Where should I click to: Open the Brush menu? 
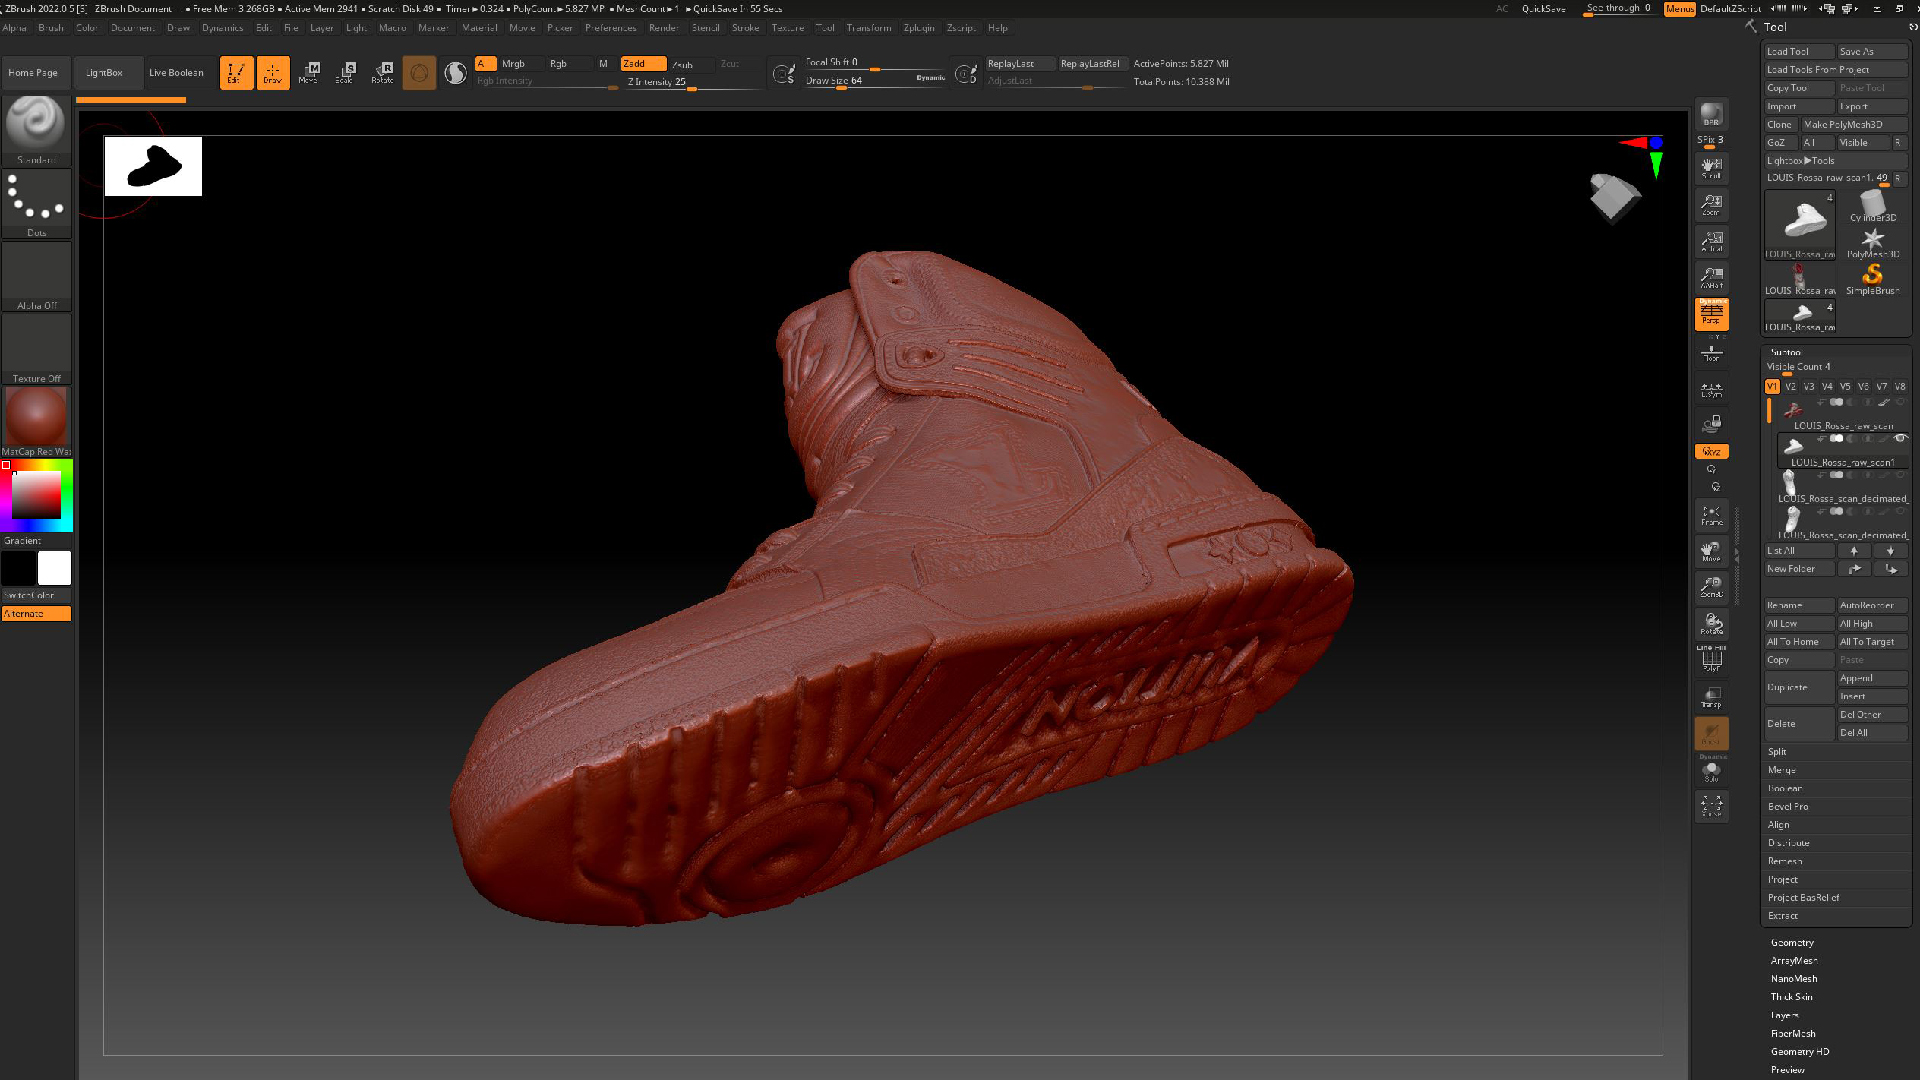click(51, 28)
